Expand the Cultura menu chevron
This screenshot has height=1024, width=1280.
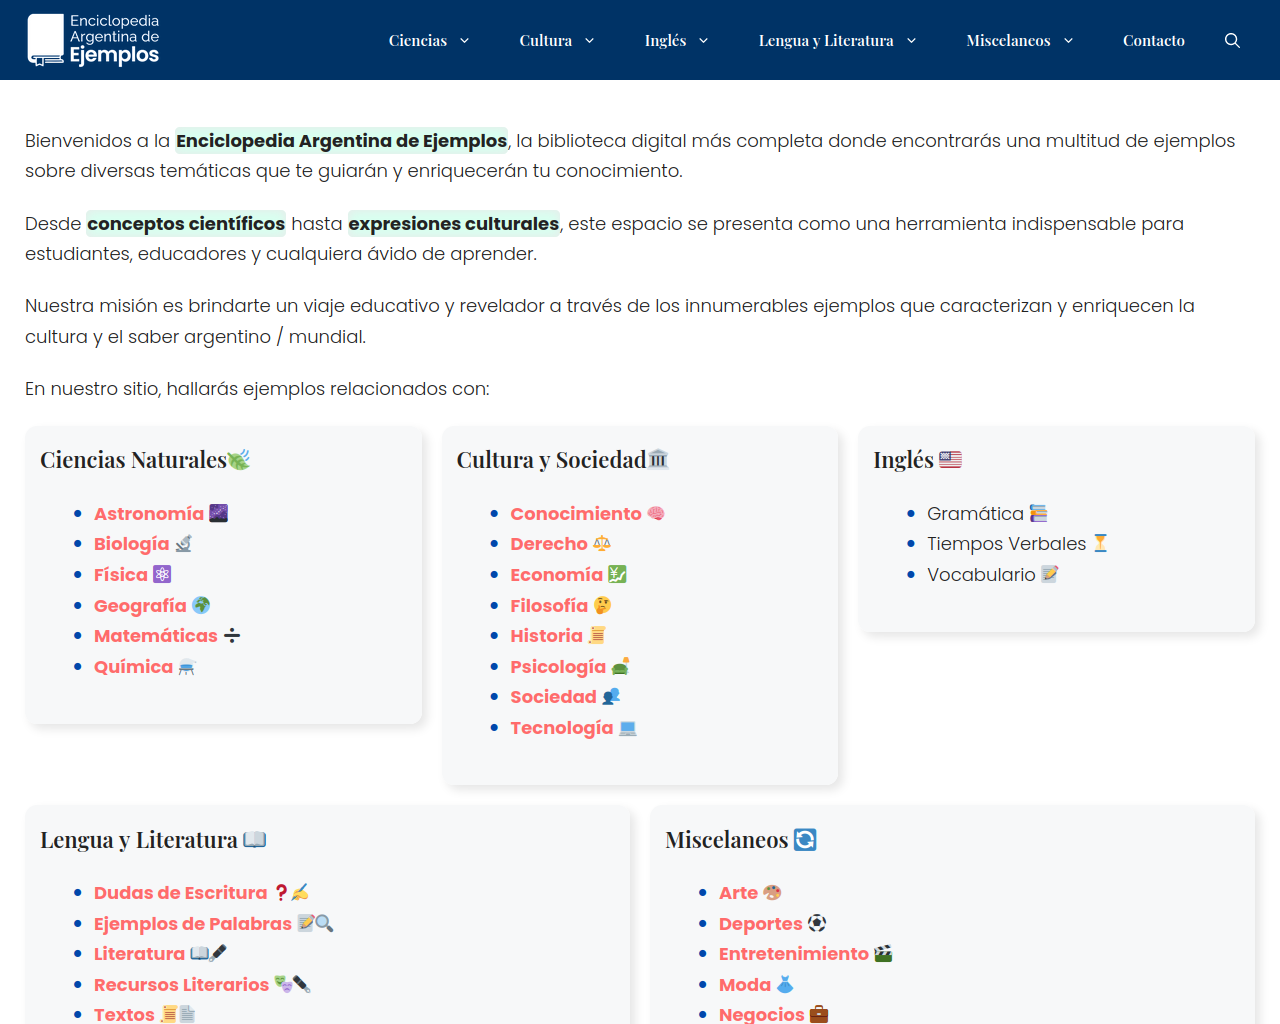(x=589, y=41)
